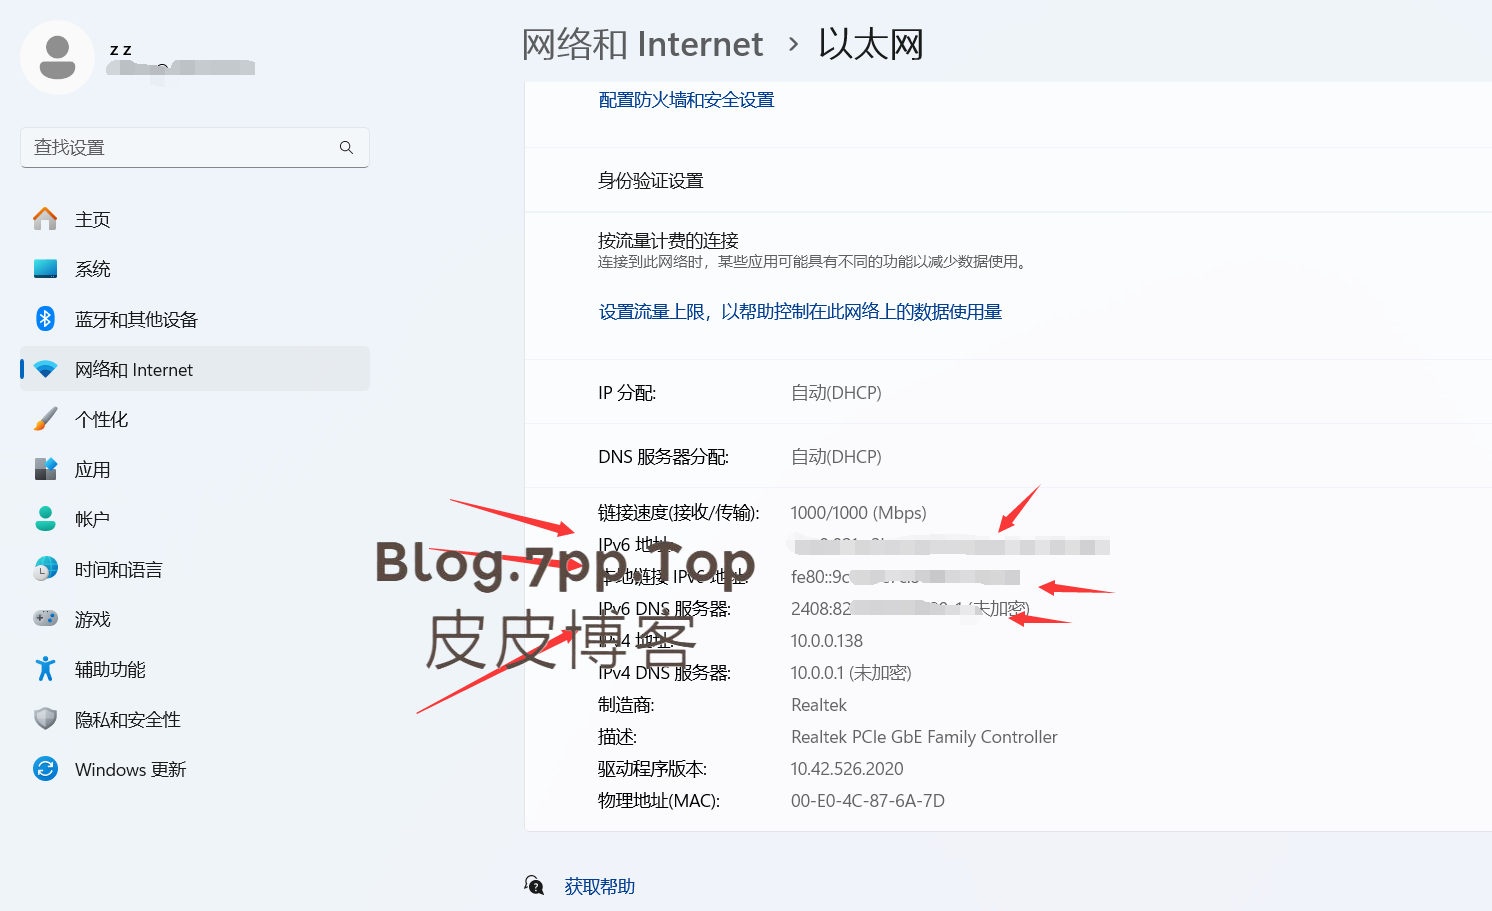Click the search magnifier icon

click(346, 148)
